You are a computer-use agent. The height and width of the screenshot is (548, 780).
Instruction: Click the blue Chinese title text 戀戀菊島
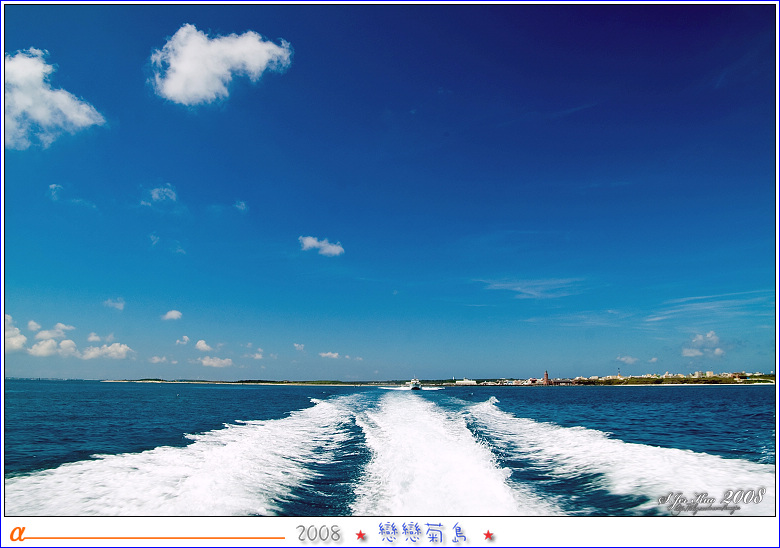tap(424, 533)
